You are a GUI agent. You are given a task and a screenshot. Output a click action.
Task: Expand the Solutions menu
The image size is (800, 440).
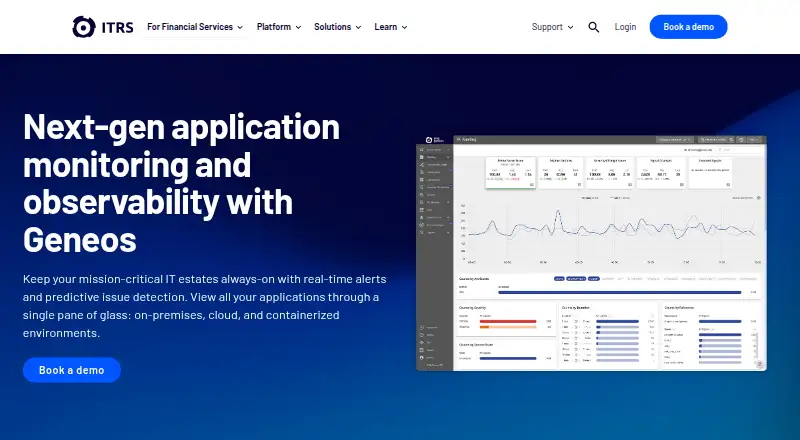[x=338, y=27]
